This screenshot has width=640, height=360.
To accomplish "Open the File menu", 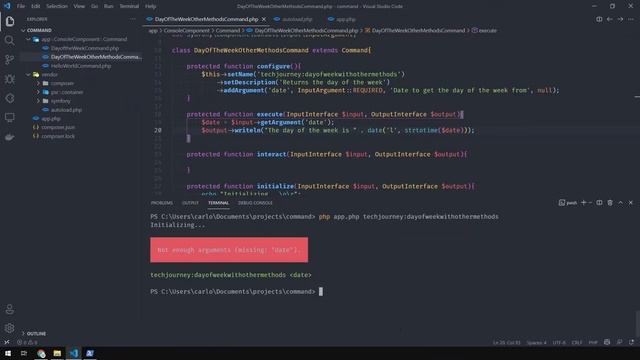I will 21,6.
